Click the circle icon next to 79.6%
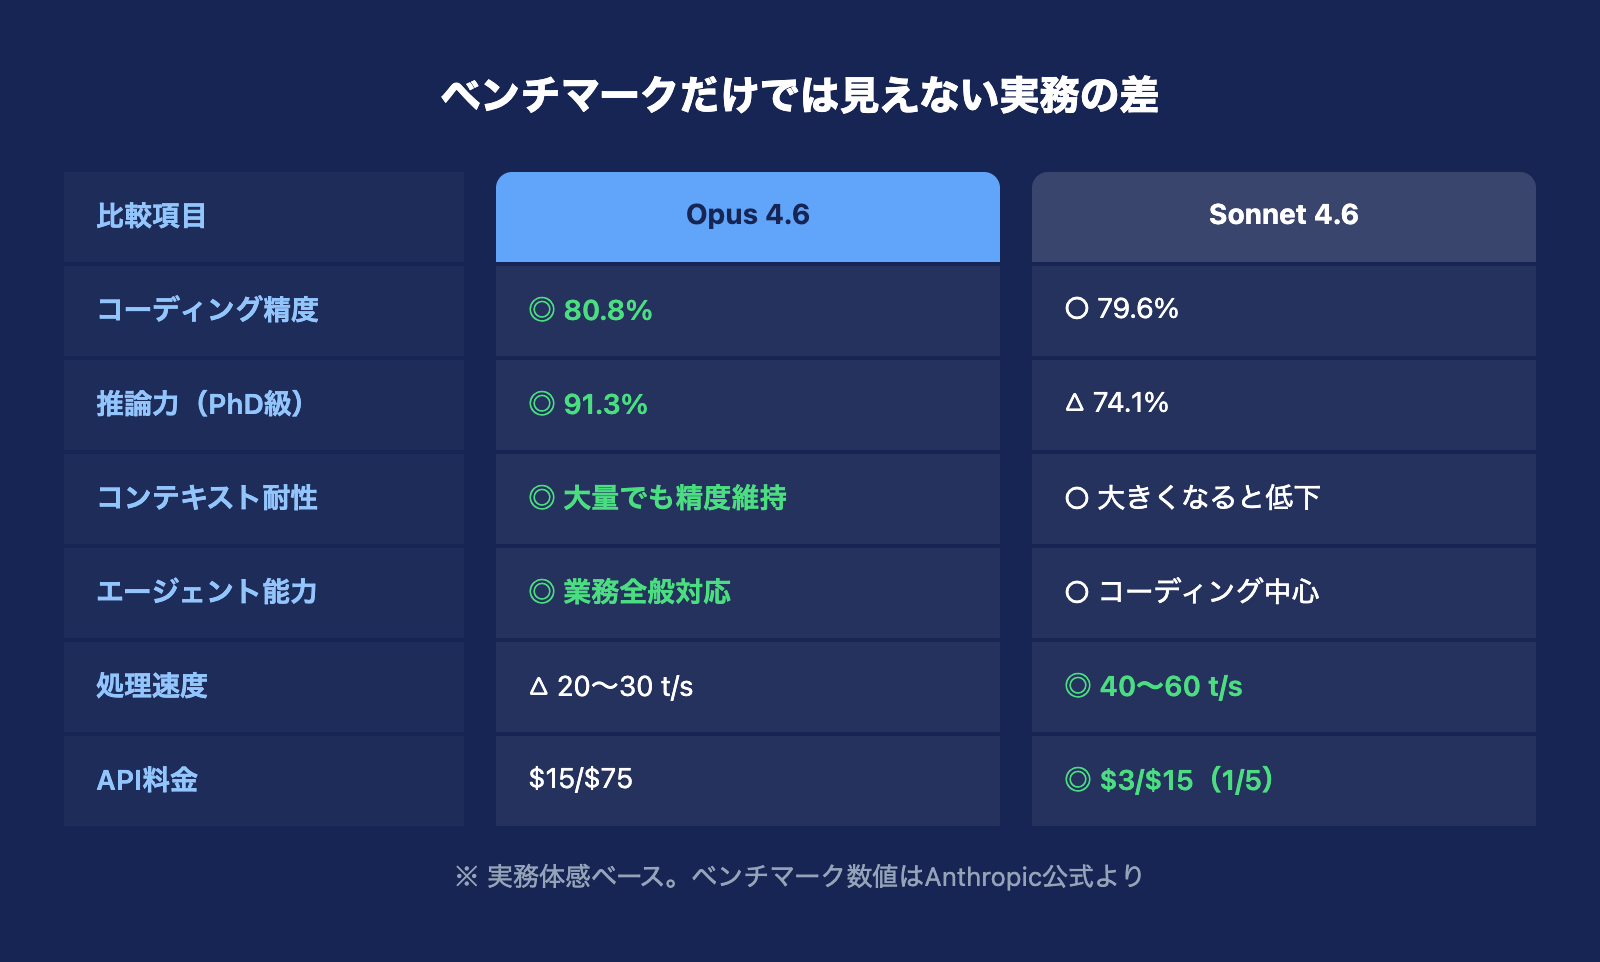 point(1077,308)
